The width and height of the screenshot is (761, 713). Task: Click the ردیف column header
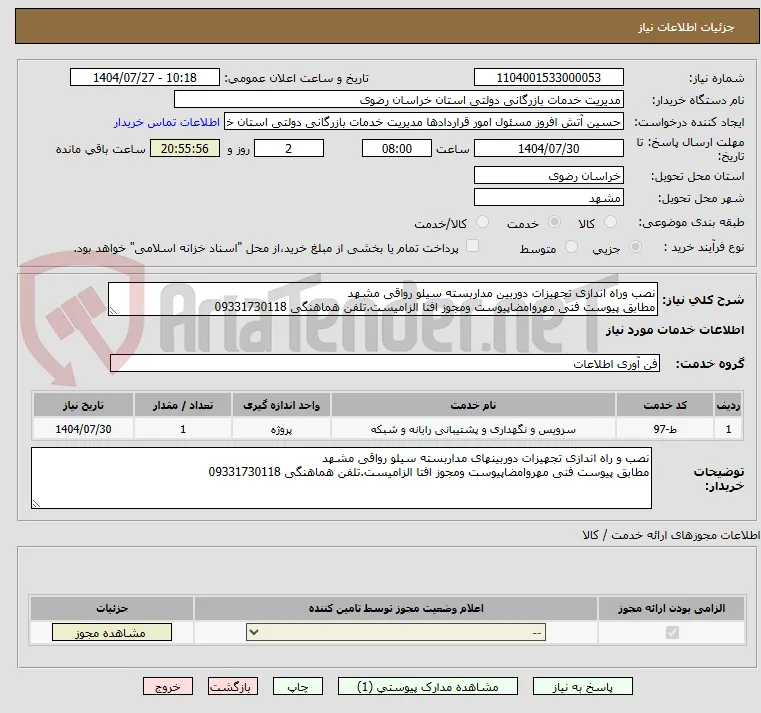coord(728,405)
